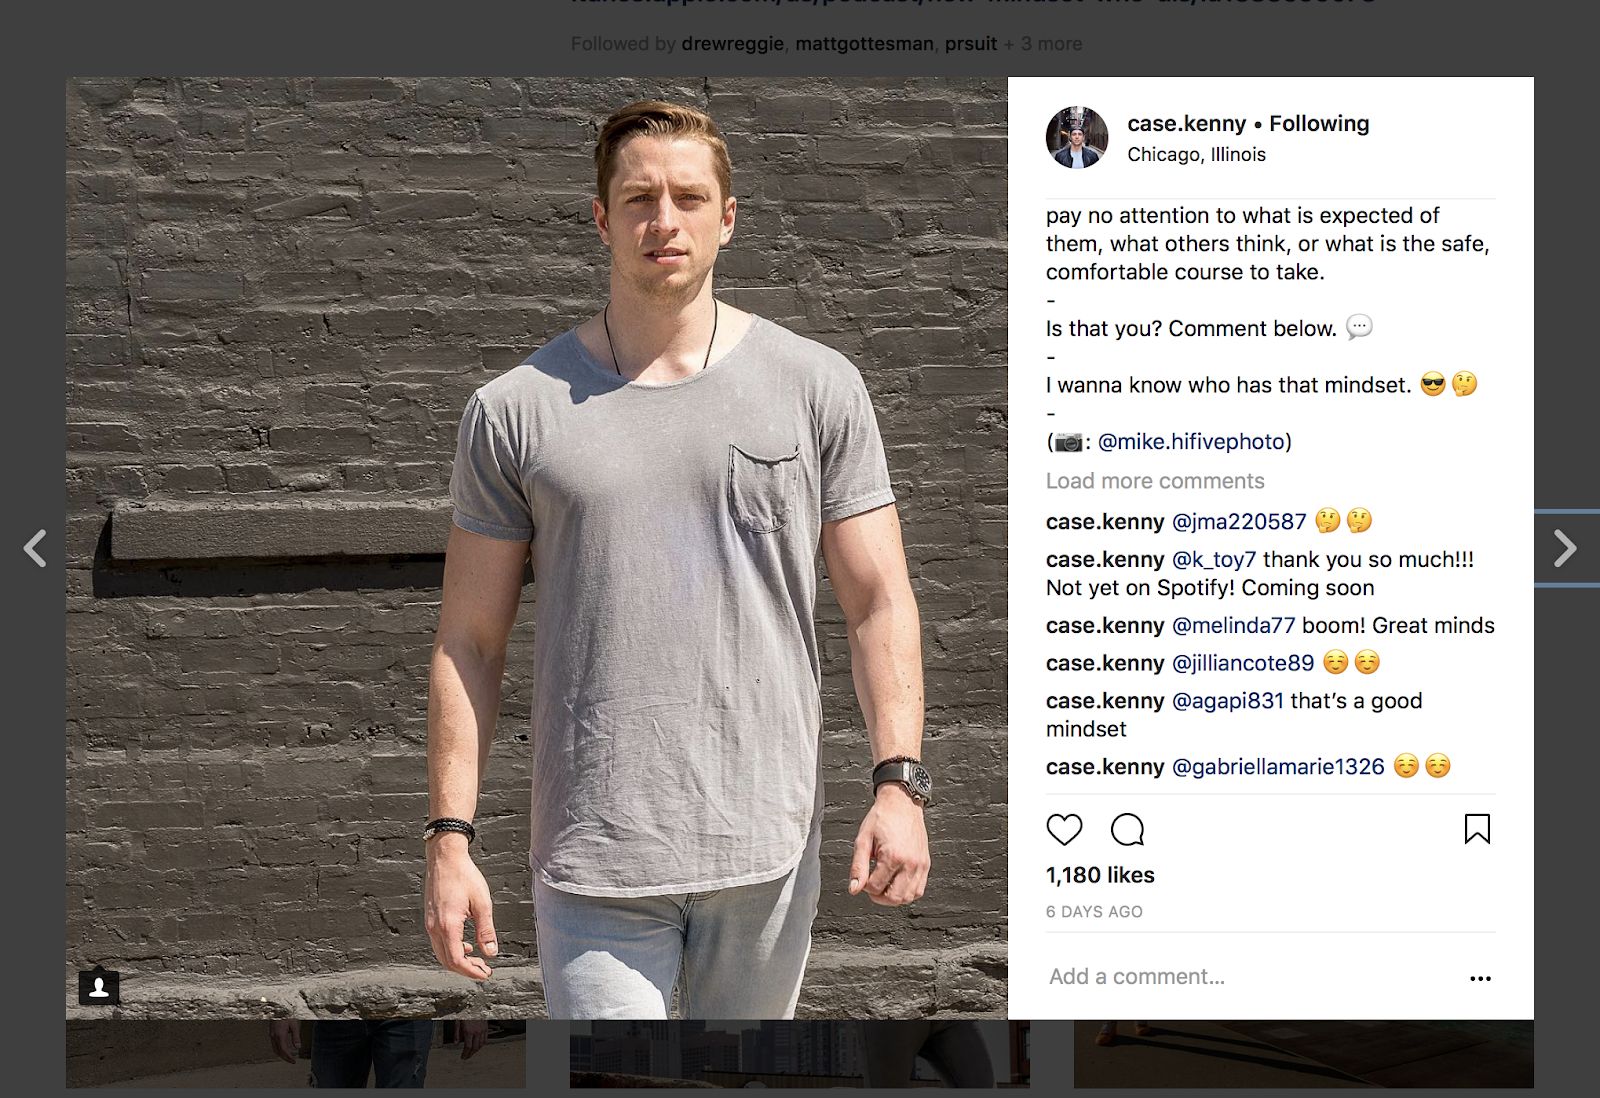Like the post with the heart icon
This screenshot has height=1098, width=1600.
1064,829
